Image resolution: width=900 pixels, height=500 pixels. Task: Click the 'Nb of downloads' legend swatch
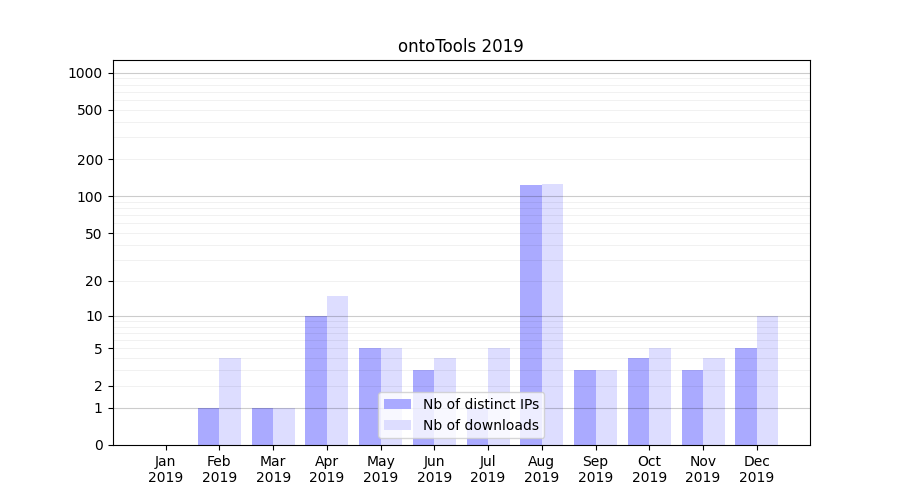click(397, 425)
